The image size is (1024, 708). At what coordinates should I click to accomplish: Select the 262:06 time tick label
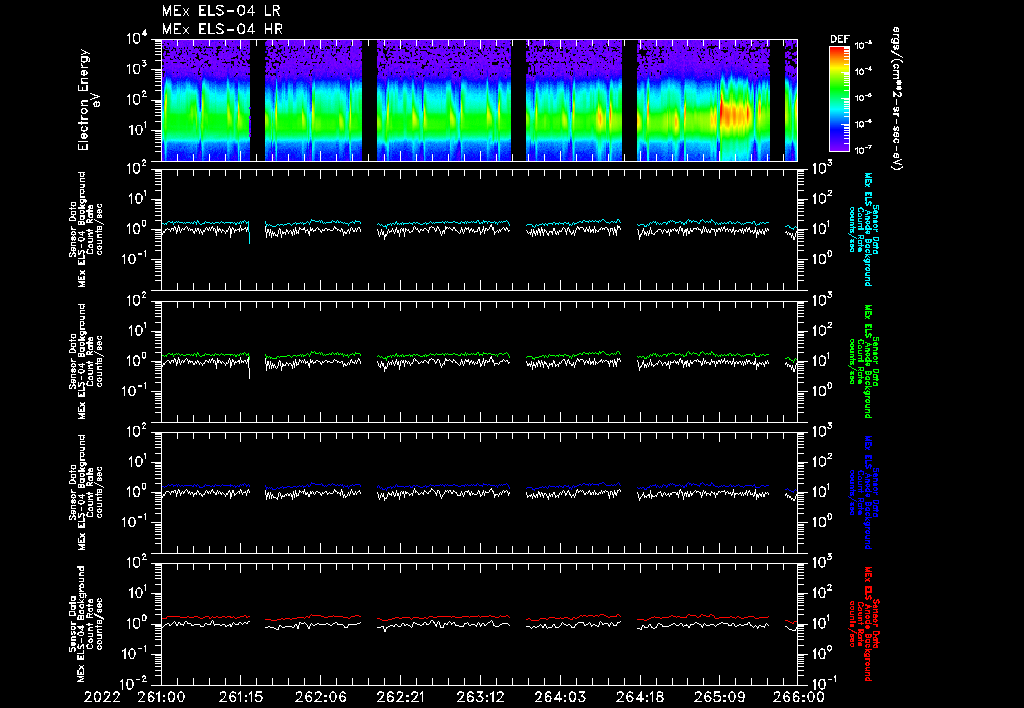321,697
